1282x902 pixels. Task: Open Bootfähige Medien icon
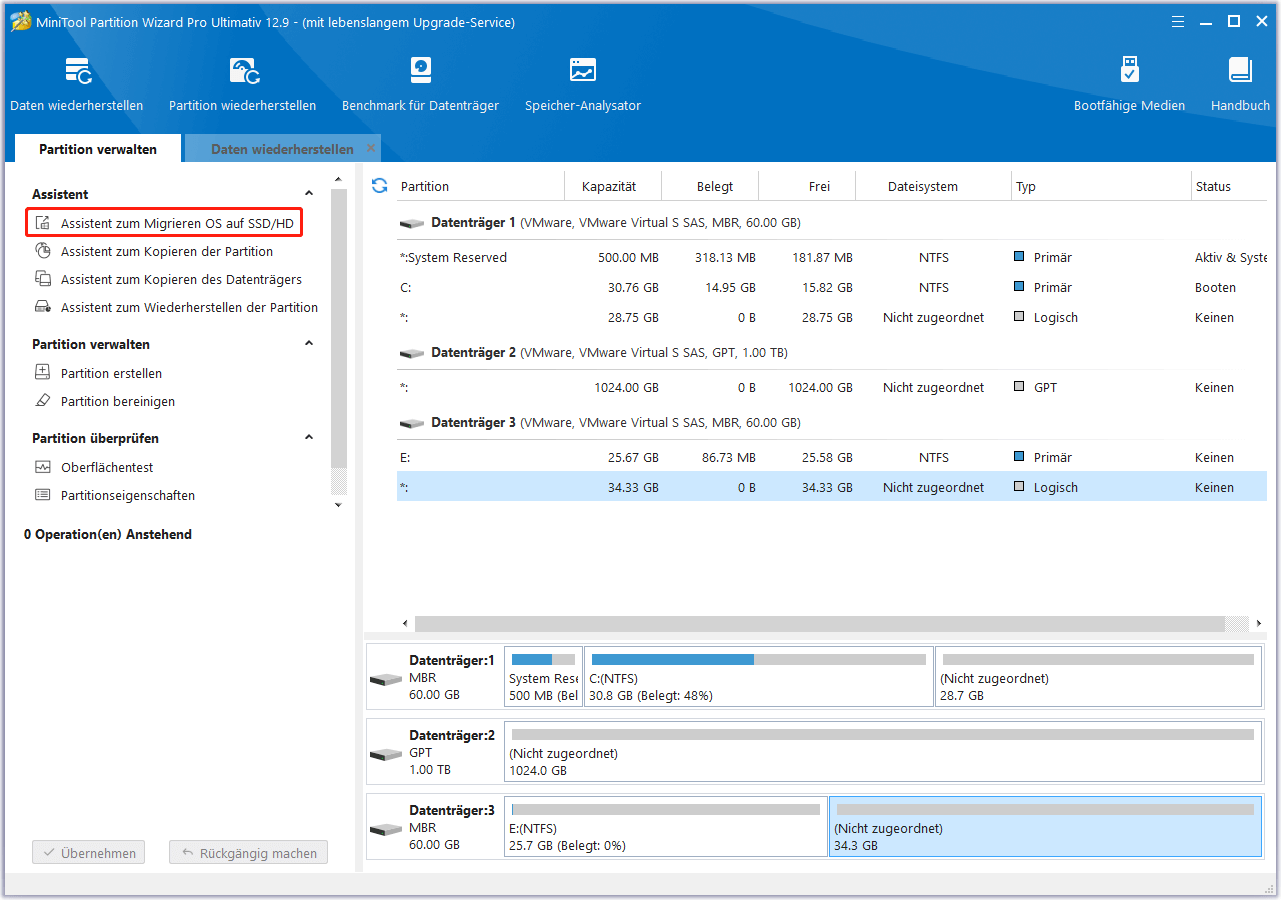pos(1129,70)
